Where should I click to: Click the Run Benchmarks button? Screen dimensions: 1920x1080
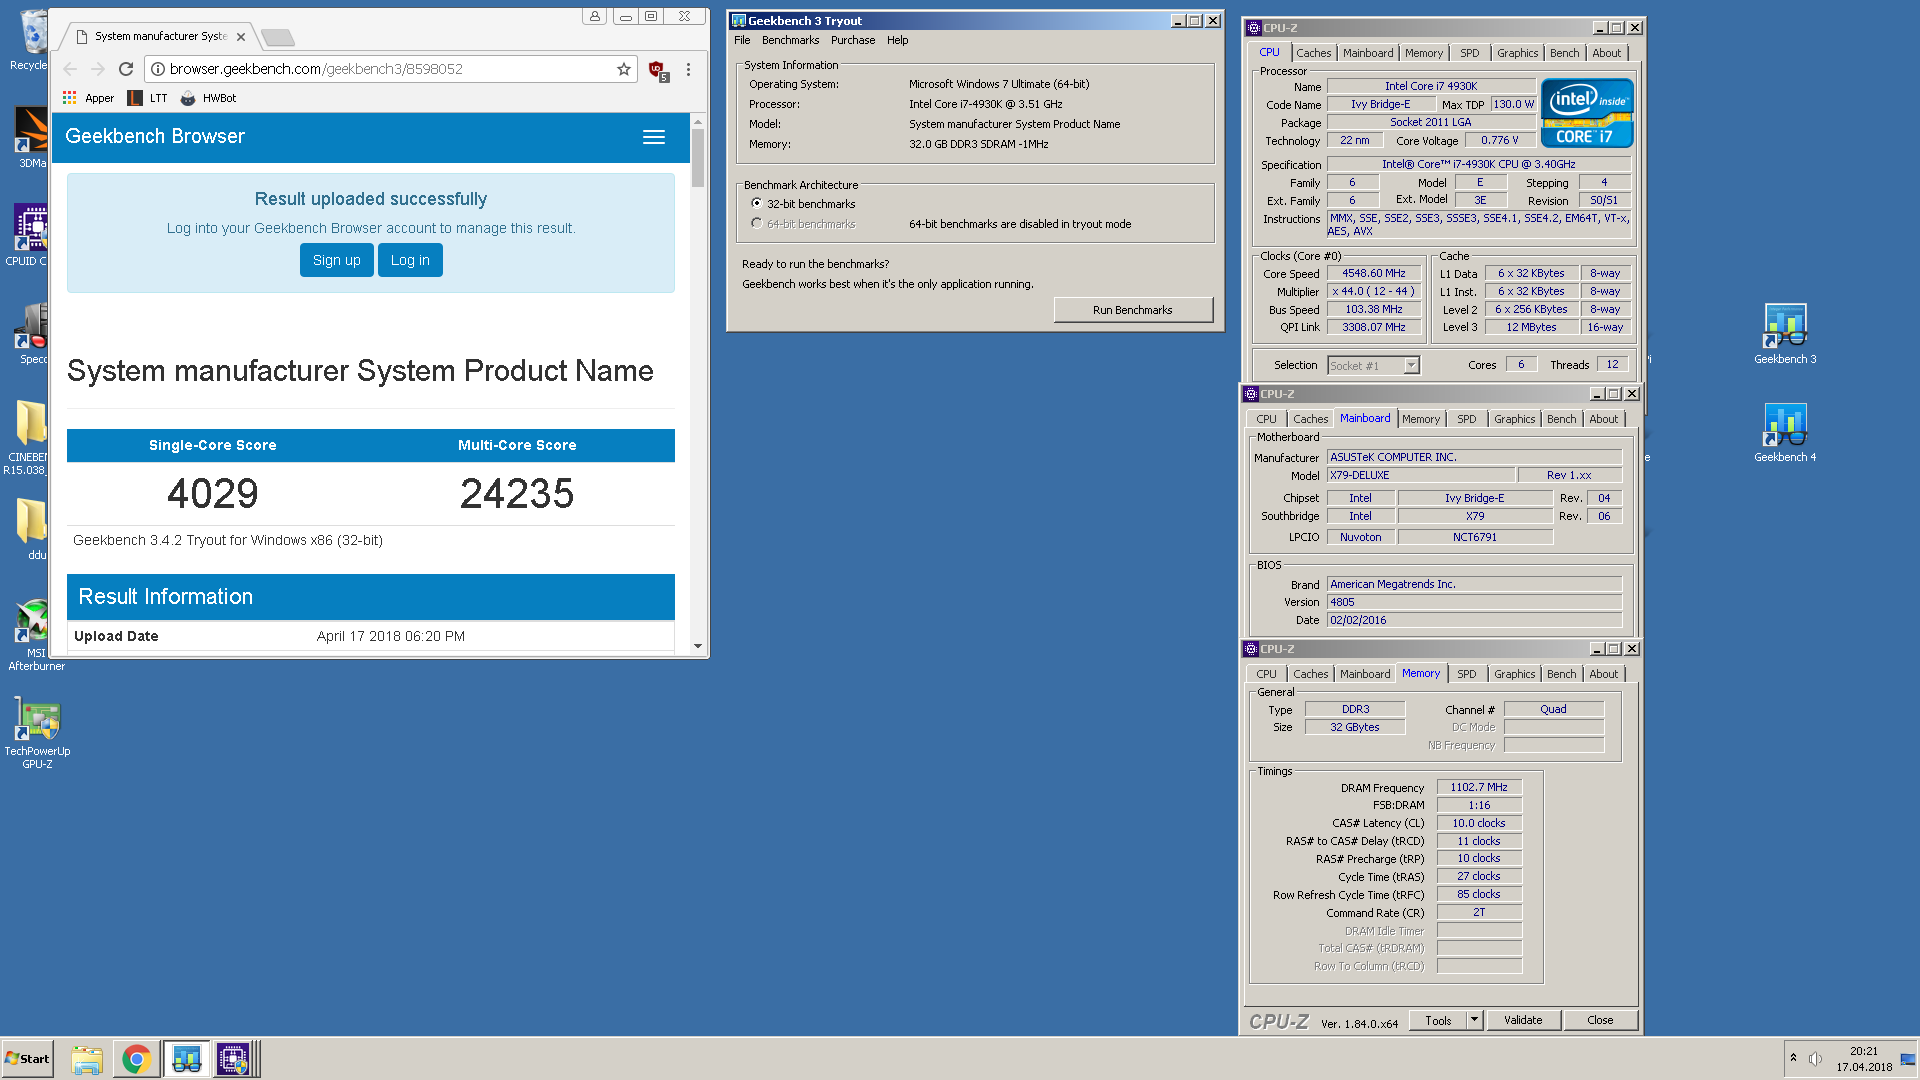[1133, 310]
